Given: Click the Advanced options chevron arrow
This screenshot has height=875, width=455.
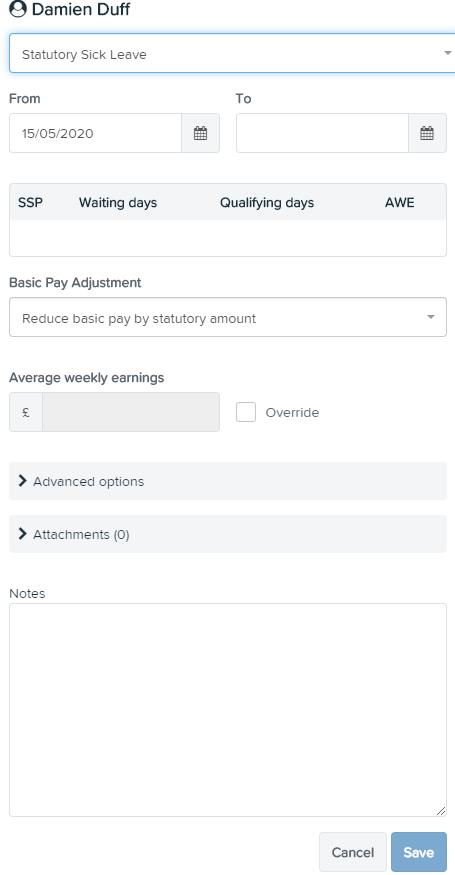Looking at the screenshot, I should [x=22, y=481].
